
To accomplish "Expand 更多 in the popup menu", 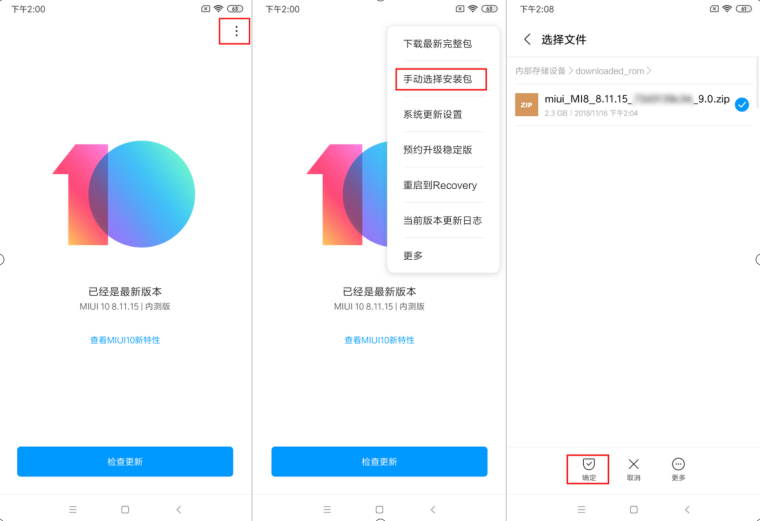I will tap(413, 256).
